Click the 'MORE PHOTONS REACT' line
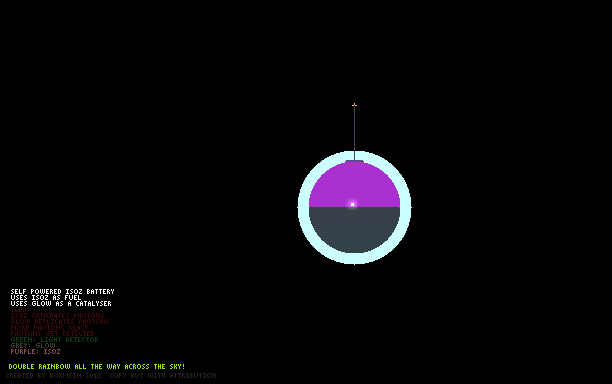 pos(49,327)
